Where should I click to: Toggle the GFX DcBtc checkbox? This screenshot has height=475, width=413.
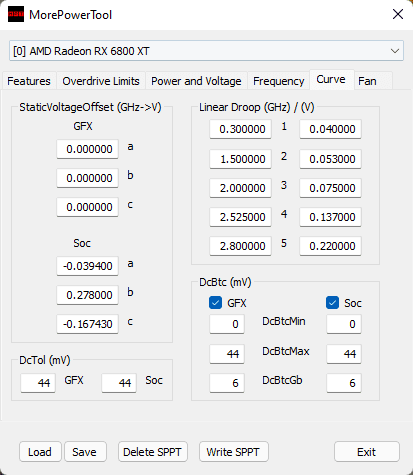tap(215, 303)
